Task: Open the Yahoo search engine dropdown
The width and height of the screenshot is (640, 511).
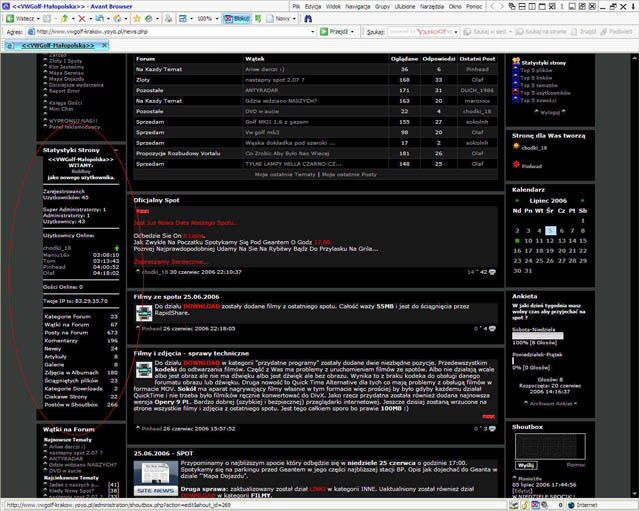Action: tap(456, 31)
